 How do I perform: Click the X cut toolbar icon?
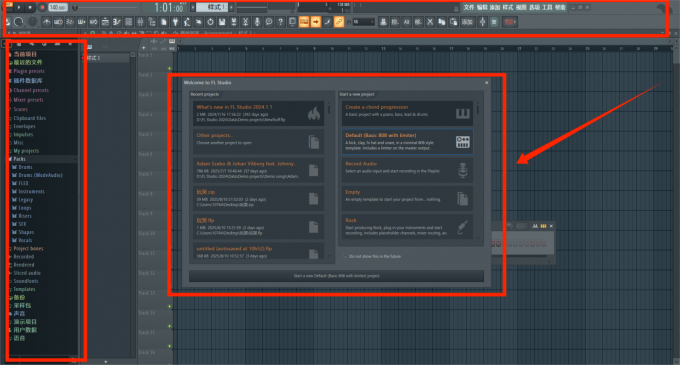click(x=430, y=22)
